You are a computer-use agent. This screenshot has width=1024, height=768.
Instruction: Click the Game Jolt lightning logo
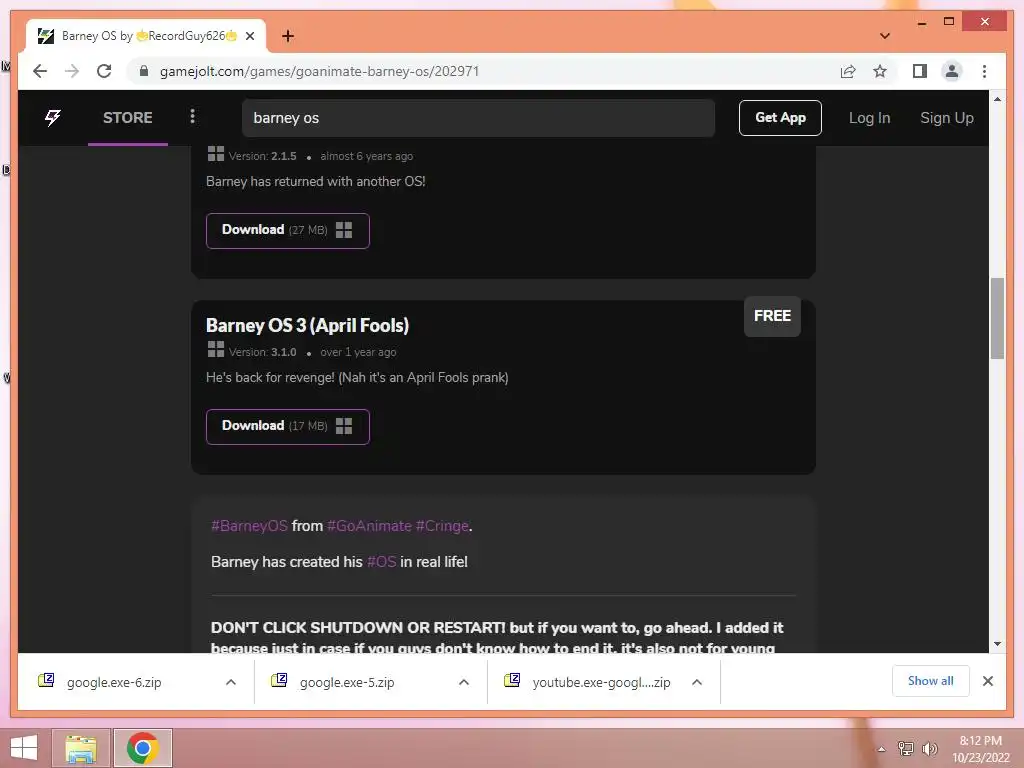pos(53,118)
